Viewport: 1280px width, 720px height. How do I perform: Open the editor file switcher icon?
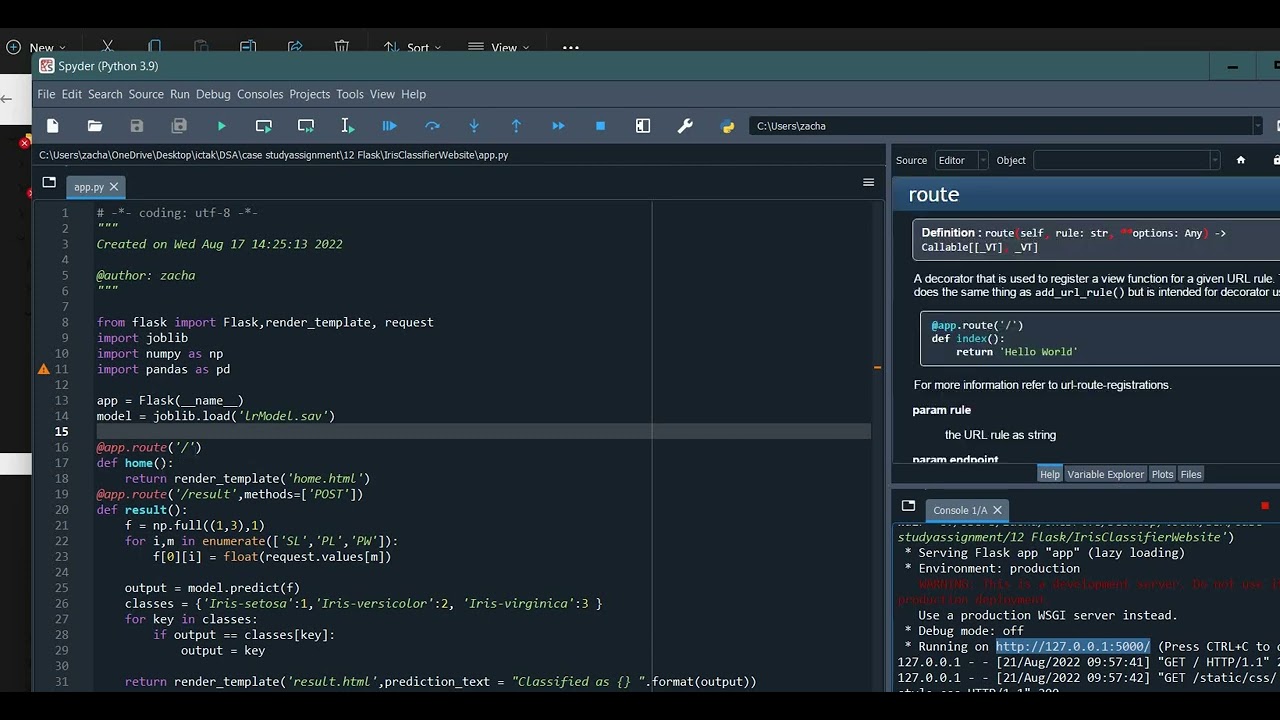click(49, 182)
